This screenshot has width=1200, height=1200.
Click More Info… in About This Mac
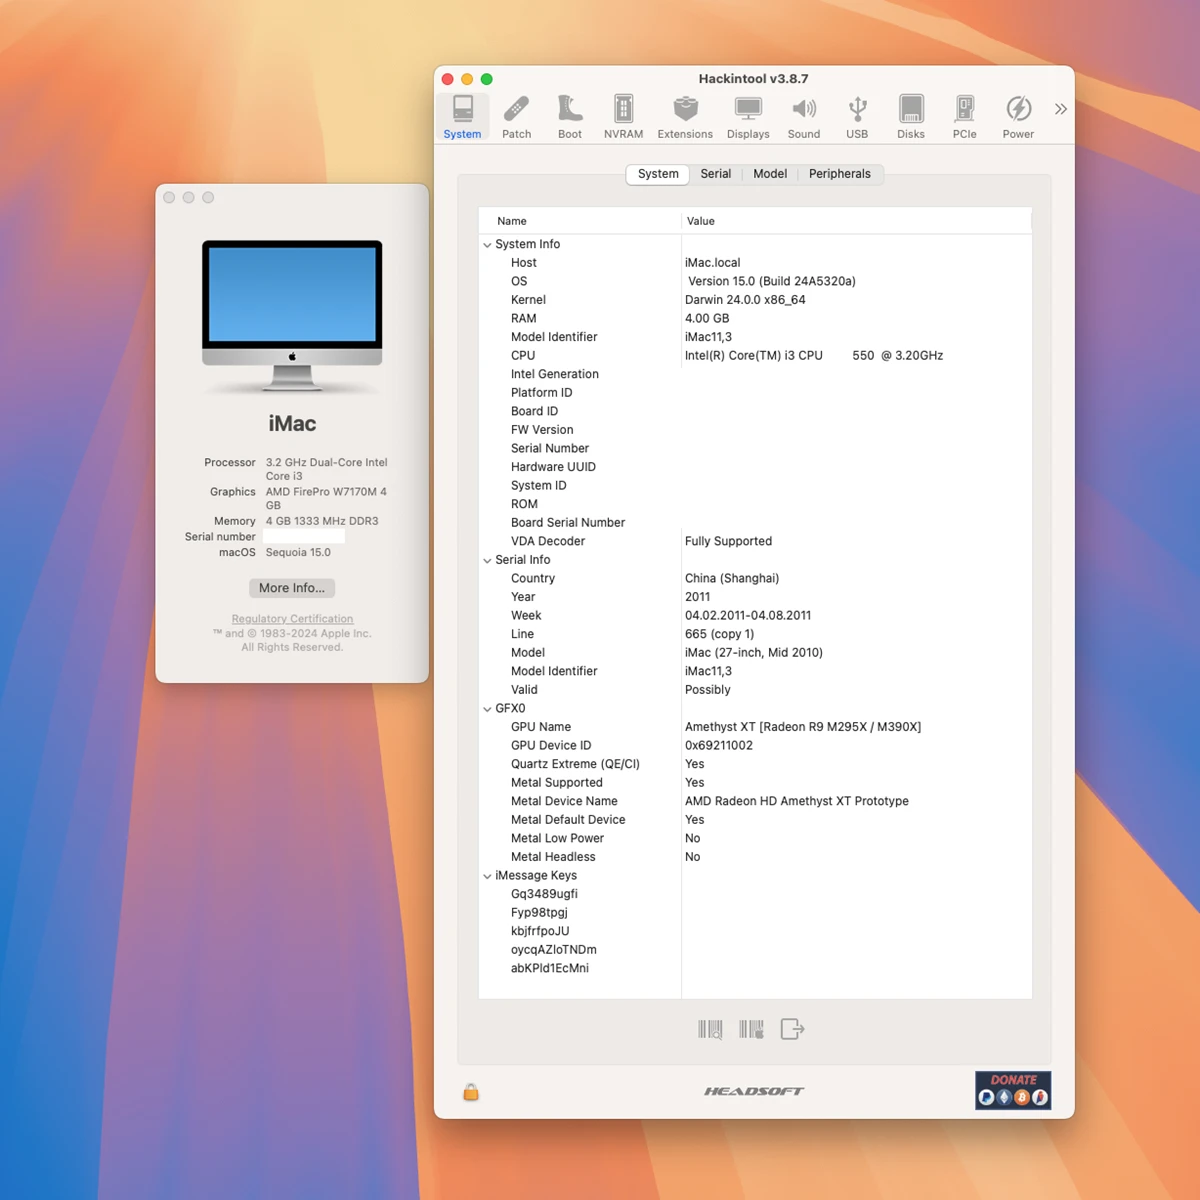pyautogui.click(x=292, y=588)
